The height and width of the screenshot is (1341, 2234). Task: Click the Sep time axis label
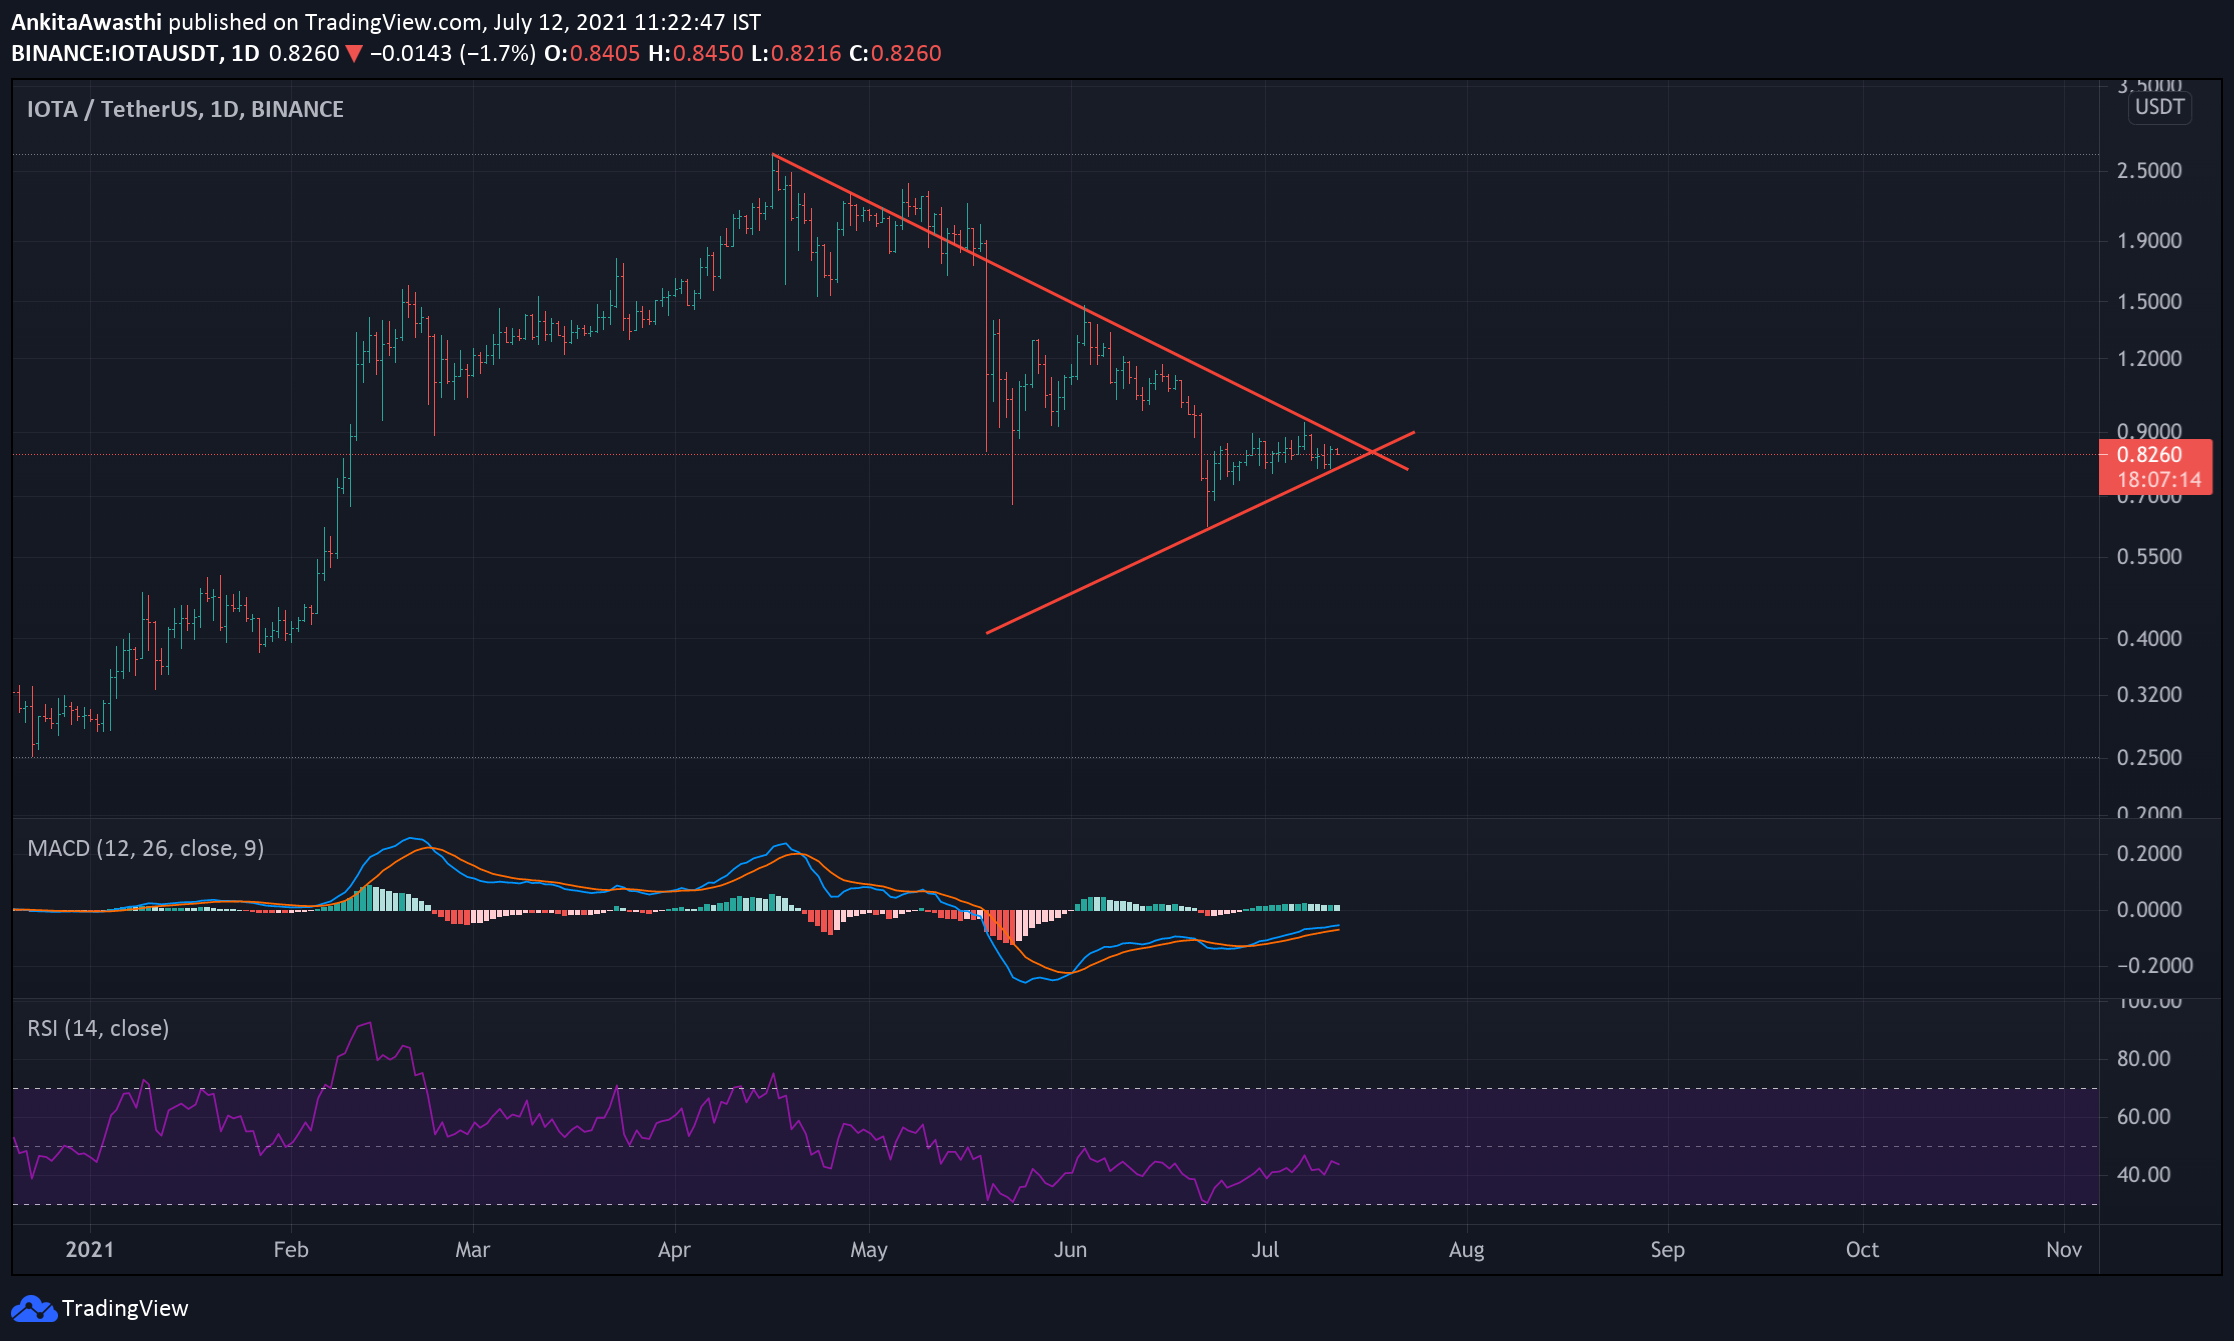[x=1667, y=1249]
